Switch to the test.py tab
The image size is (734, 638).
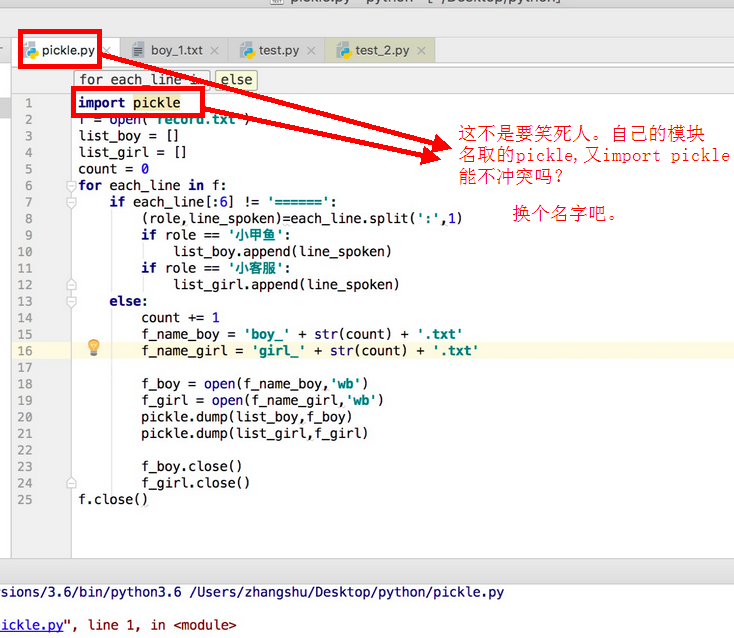(x=278, y=50)
